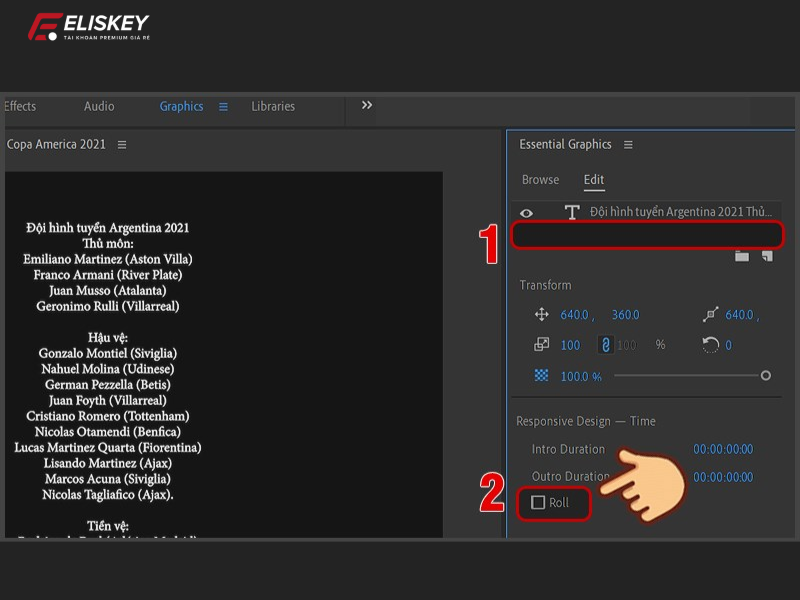Toggle the scale constrain proportions link
This screenshot has width=800, height=600.
604,345
